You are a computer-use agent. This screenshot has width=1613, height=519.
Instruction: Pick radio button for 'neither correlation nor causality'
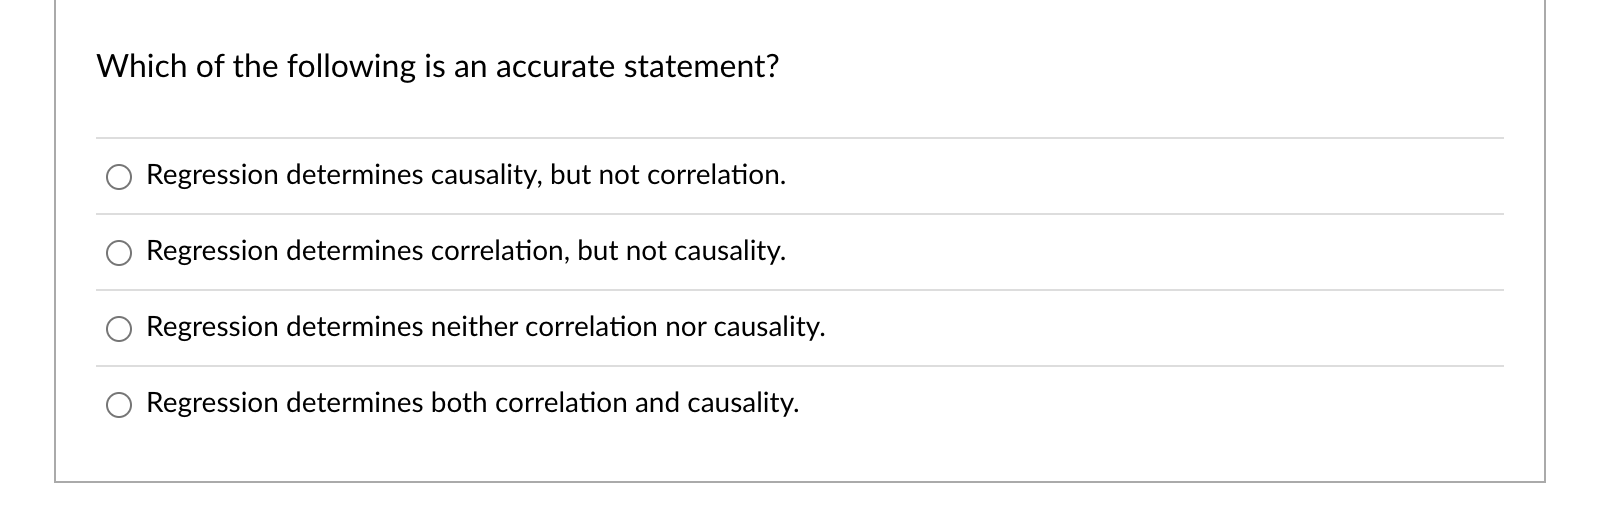pyautogui.click(x=119, y=329)
